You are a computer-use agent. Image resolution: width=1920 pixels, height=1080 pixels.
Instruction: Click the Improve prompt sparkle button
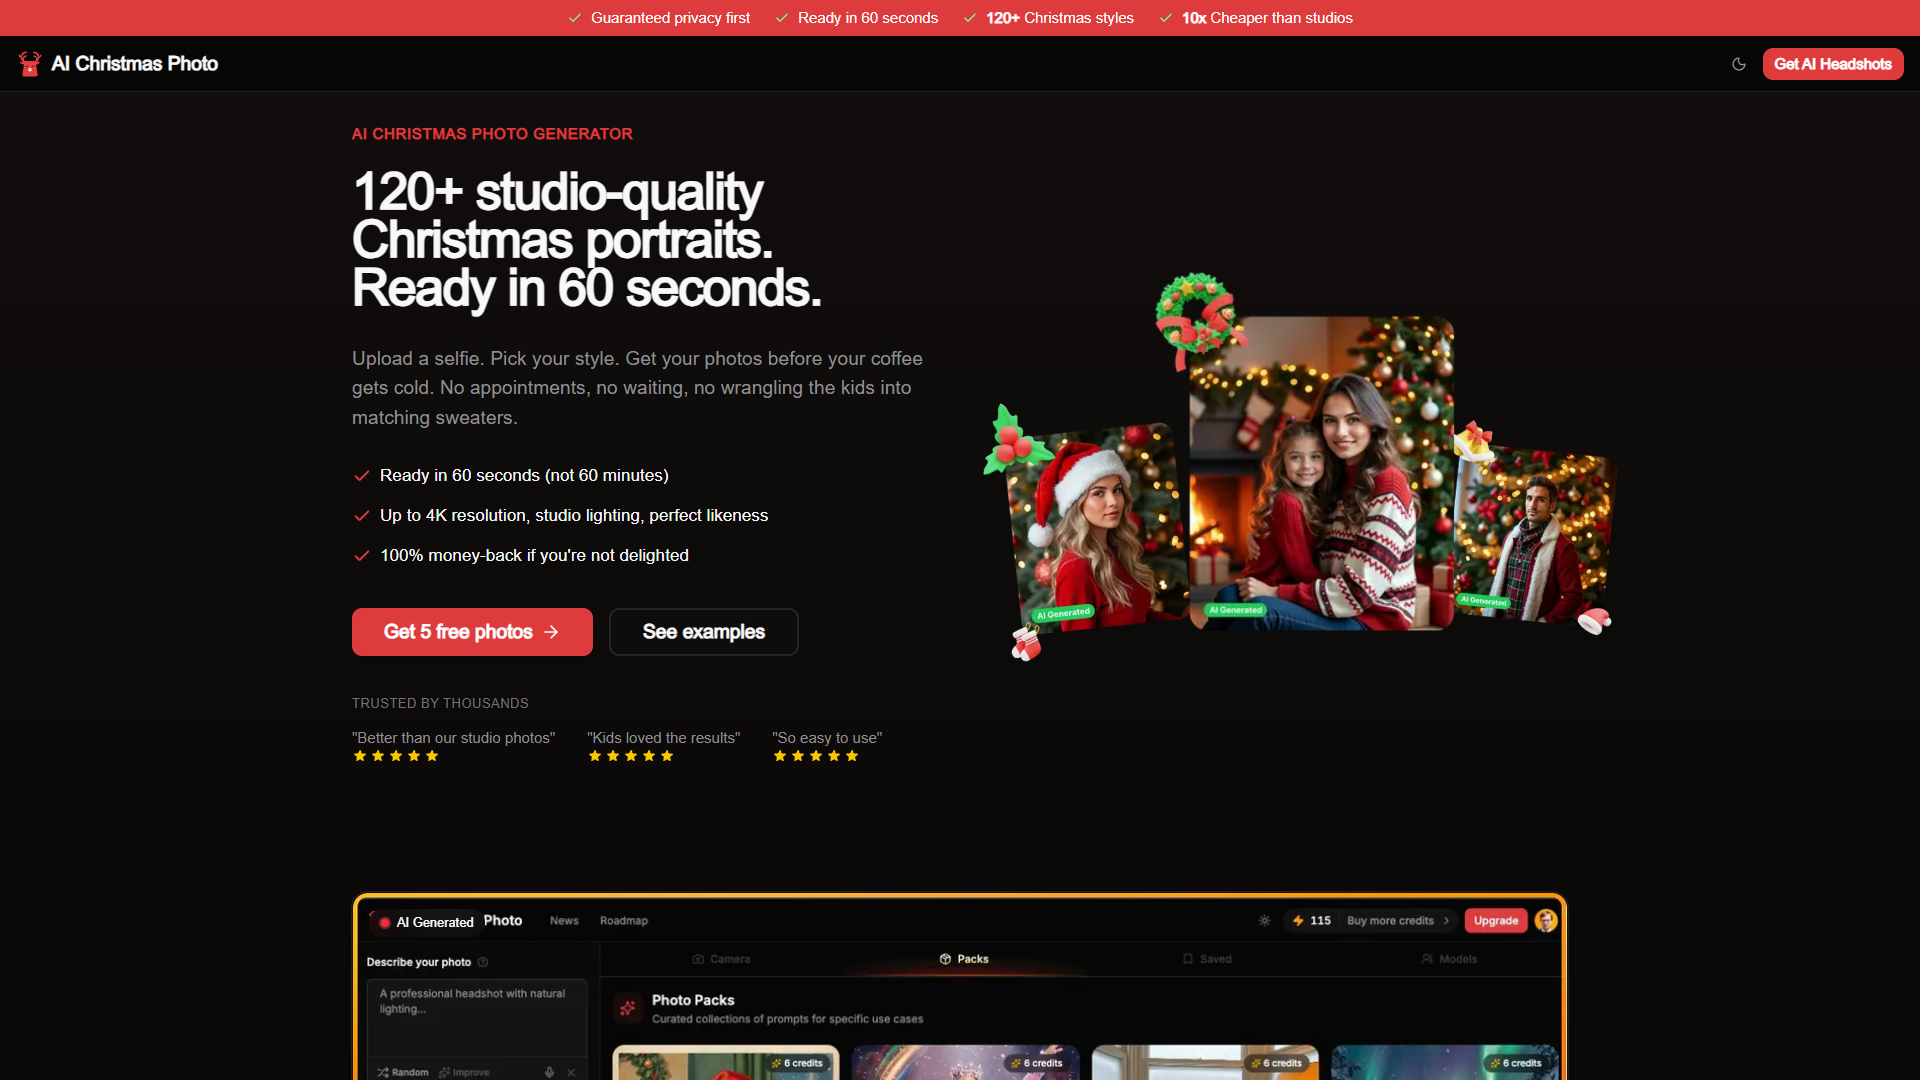[464, 1072]
